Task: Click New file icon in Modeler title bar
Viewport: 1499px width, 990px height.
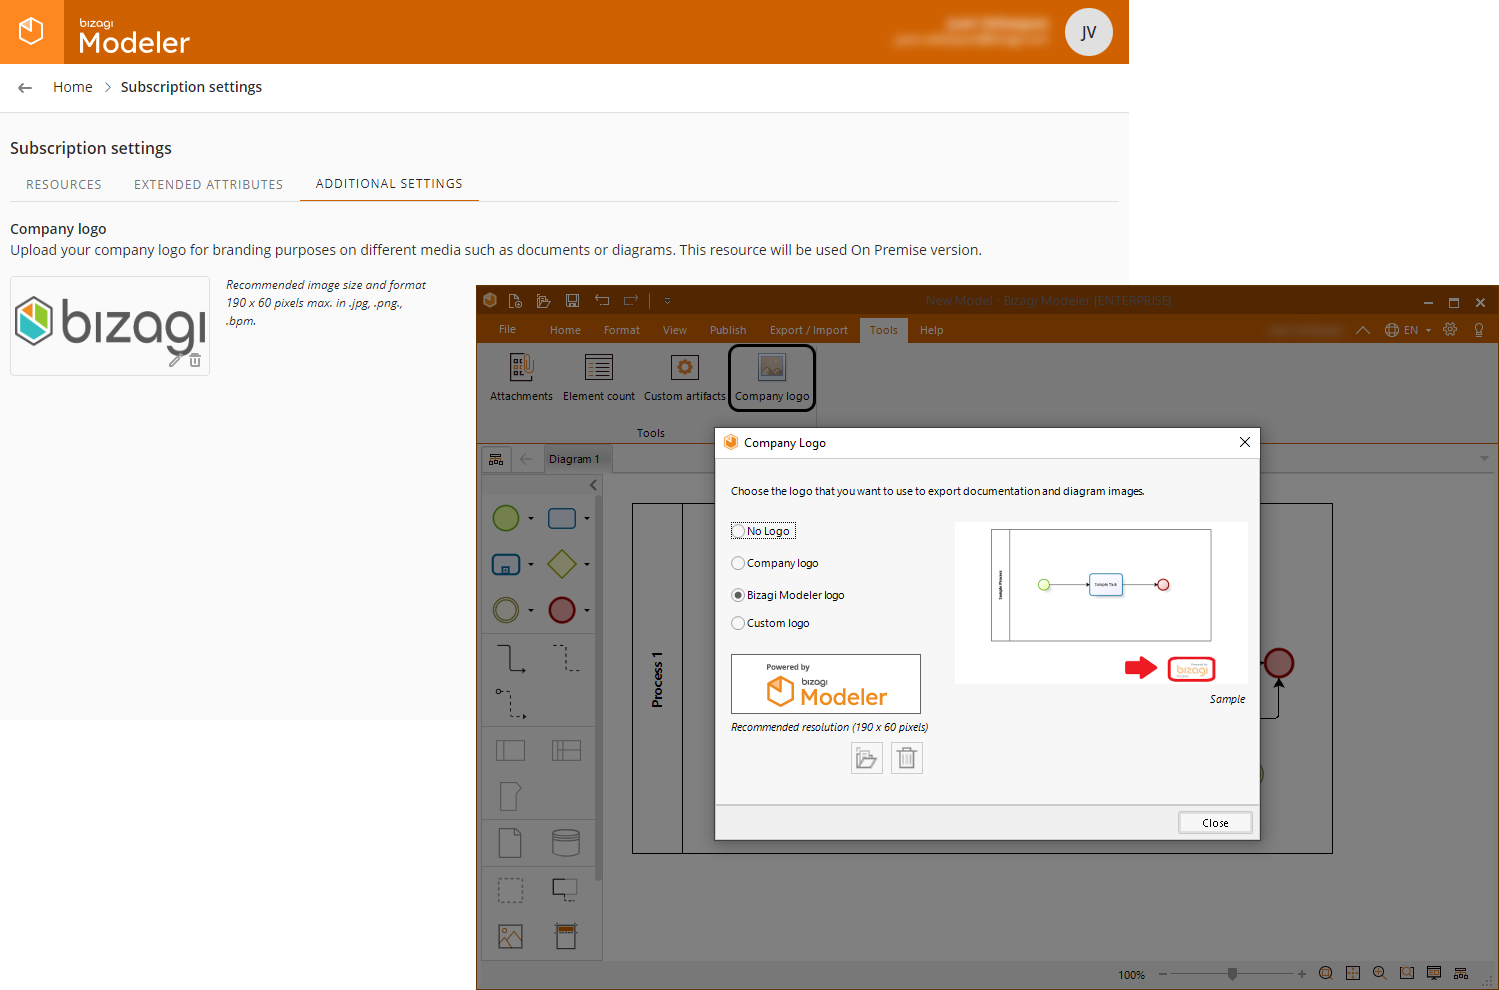Action: tap(515, 300)
